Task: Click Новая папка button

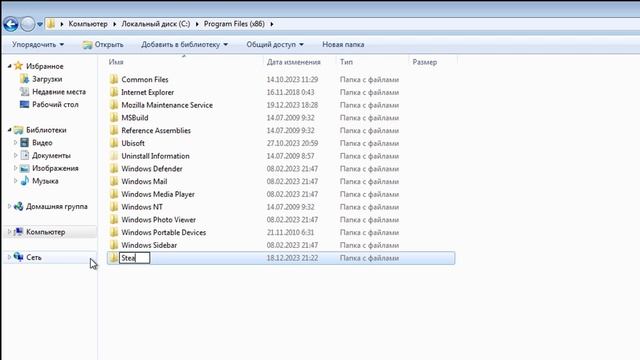Action: 343,44
